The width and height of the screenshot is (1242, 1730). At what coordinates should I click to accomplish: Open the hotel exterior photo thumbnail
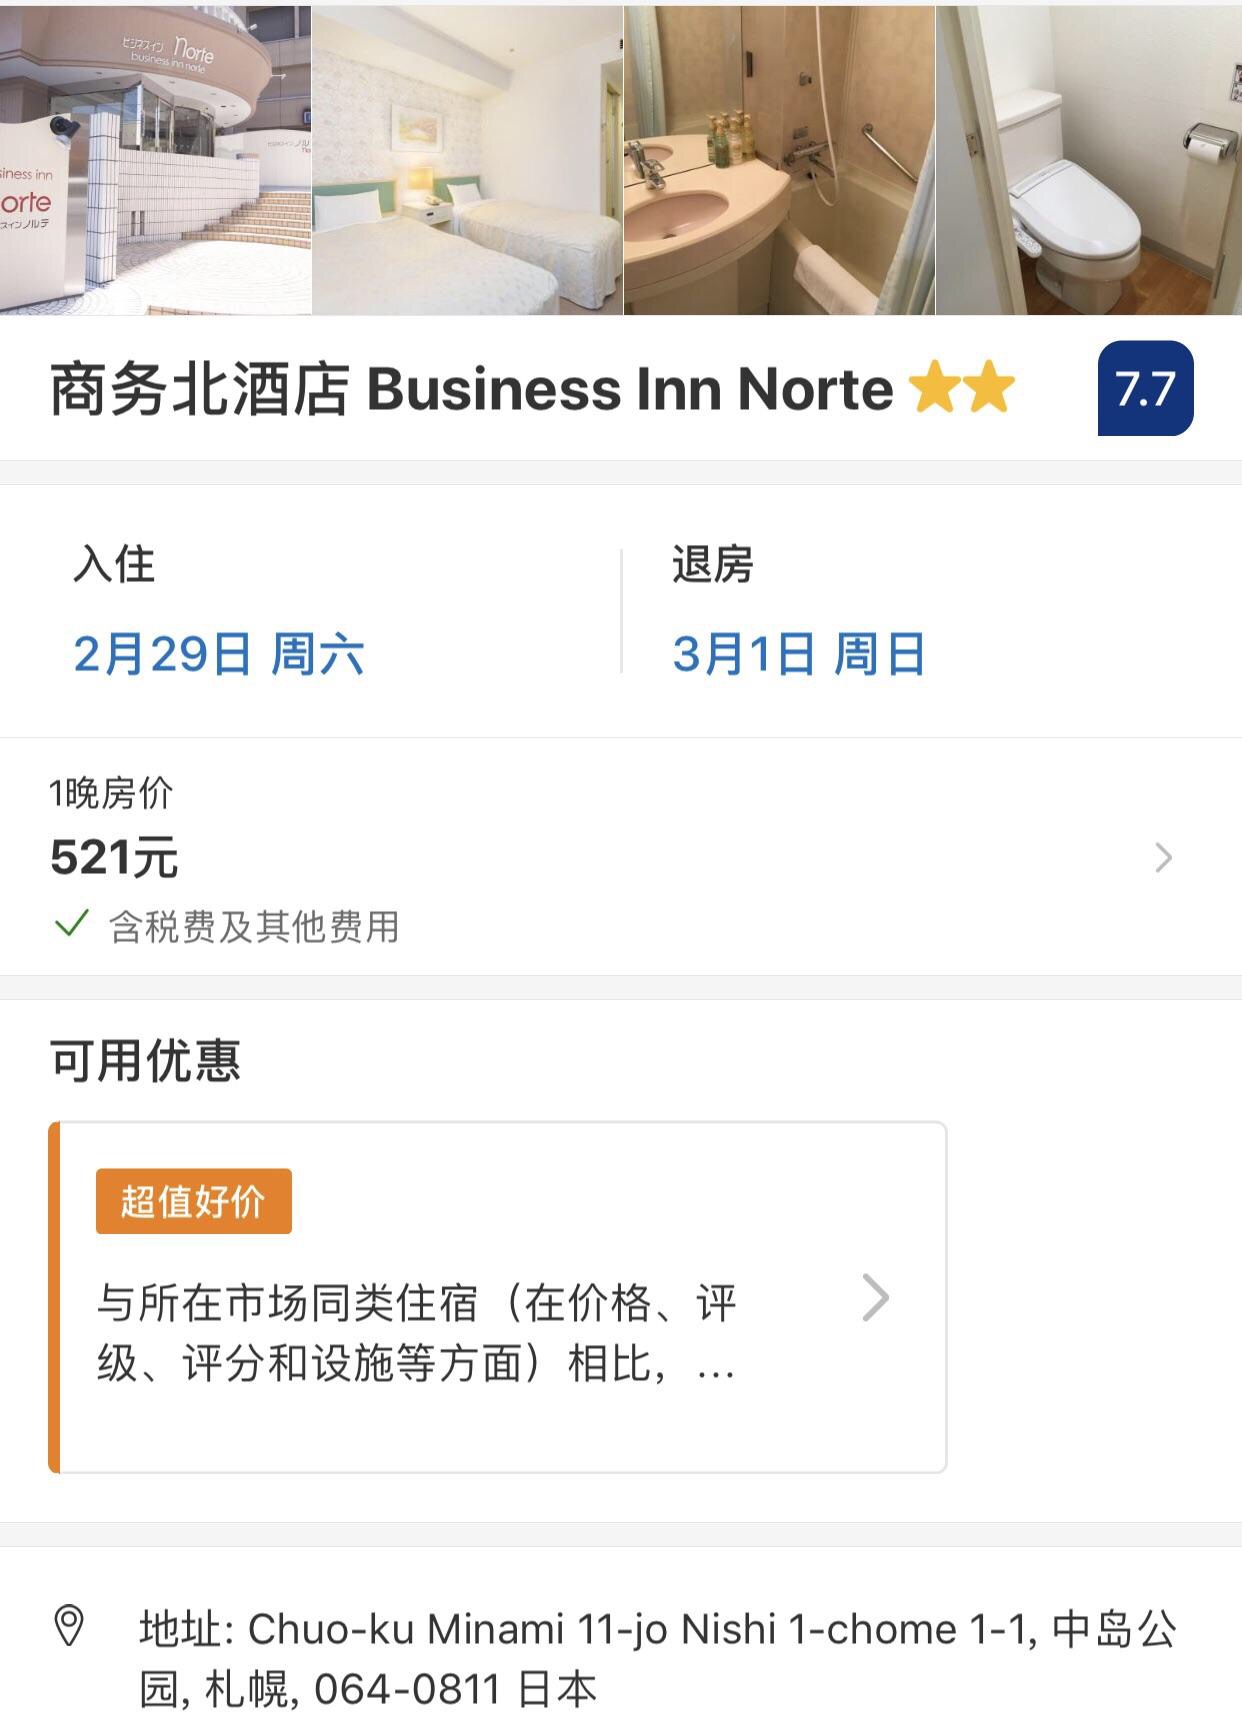155,160
